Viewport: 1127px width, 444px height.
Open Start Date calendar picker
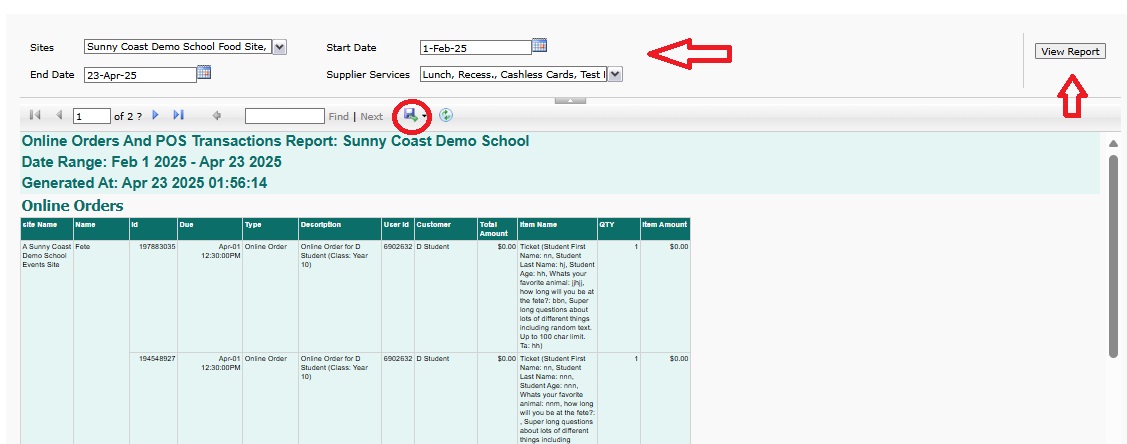point(539,45)
